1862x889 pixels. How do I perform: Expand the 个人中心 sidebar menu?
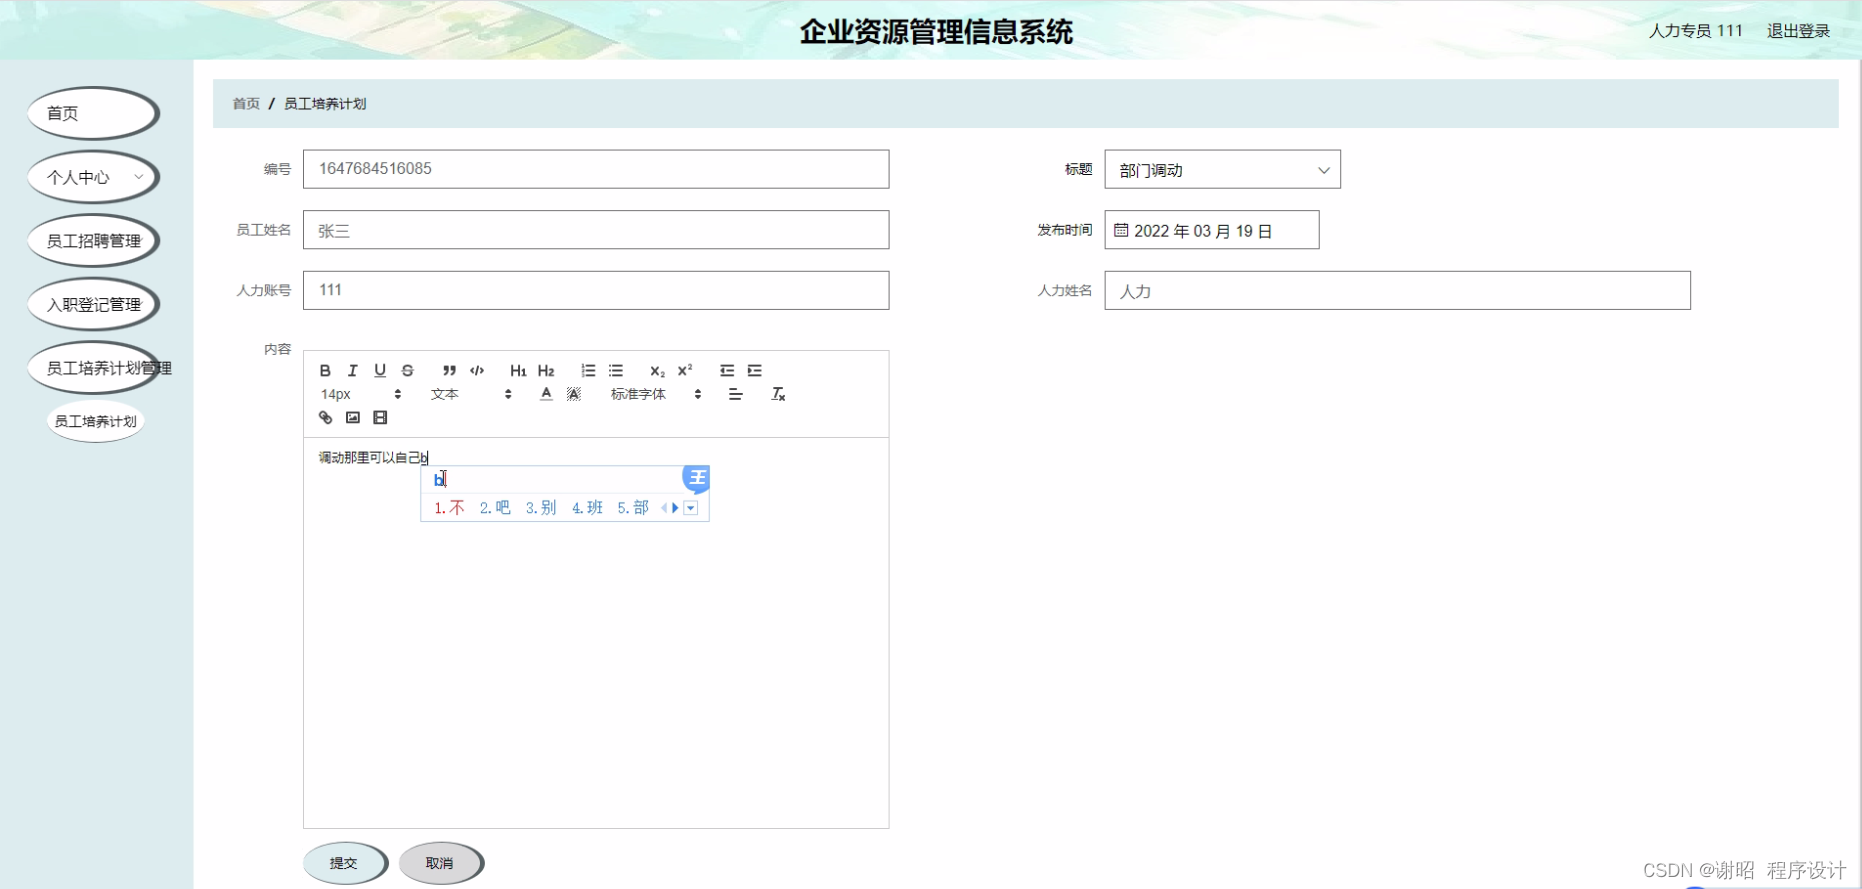pos(93,177)
